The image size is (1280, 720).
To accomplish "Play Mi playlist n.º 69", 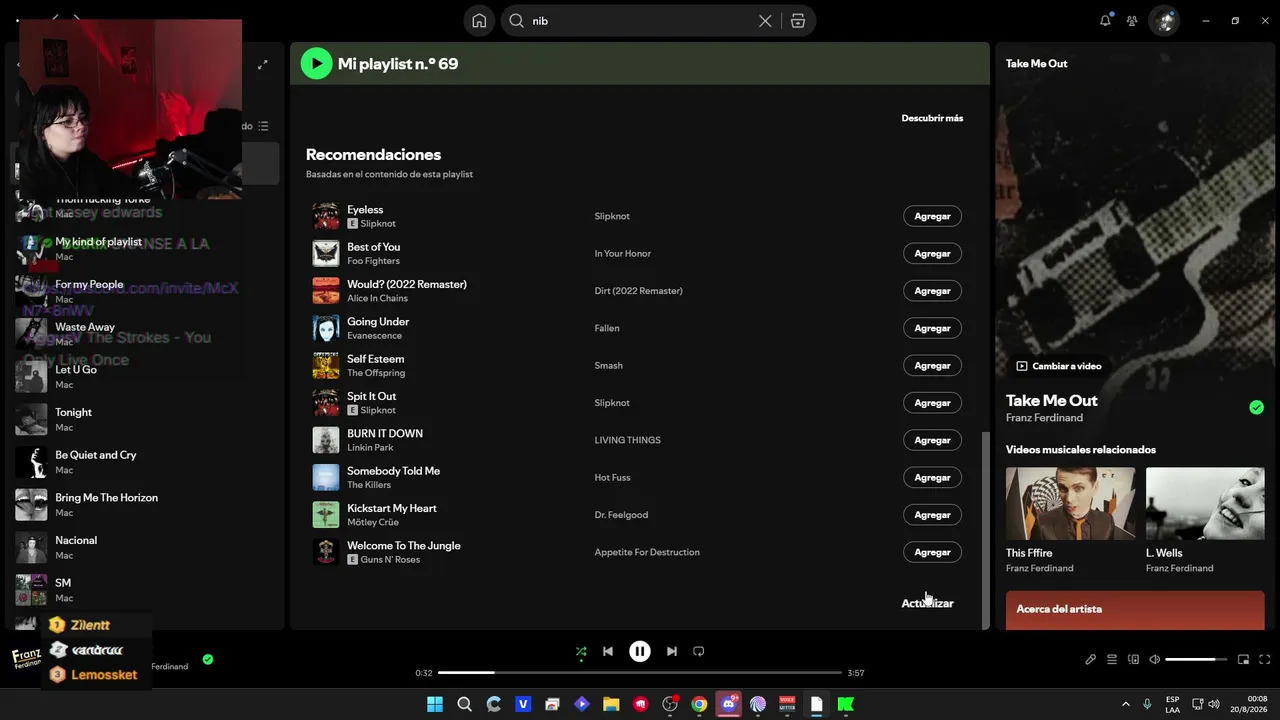I will tap(316, 64).
